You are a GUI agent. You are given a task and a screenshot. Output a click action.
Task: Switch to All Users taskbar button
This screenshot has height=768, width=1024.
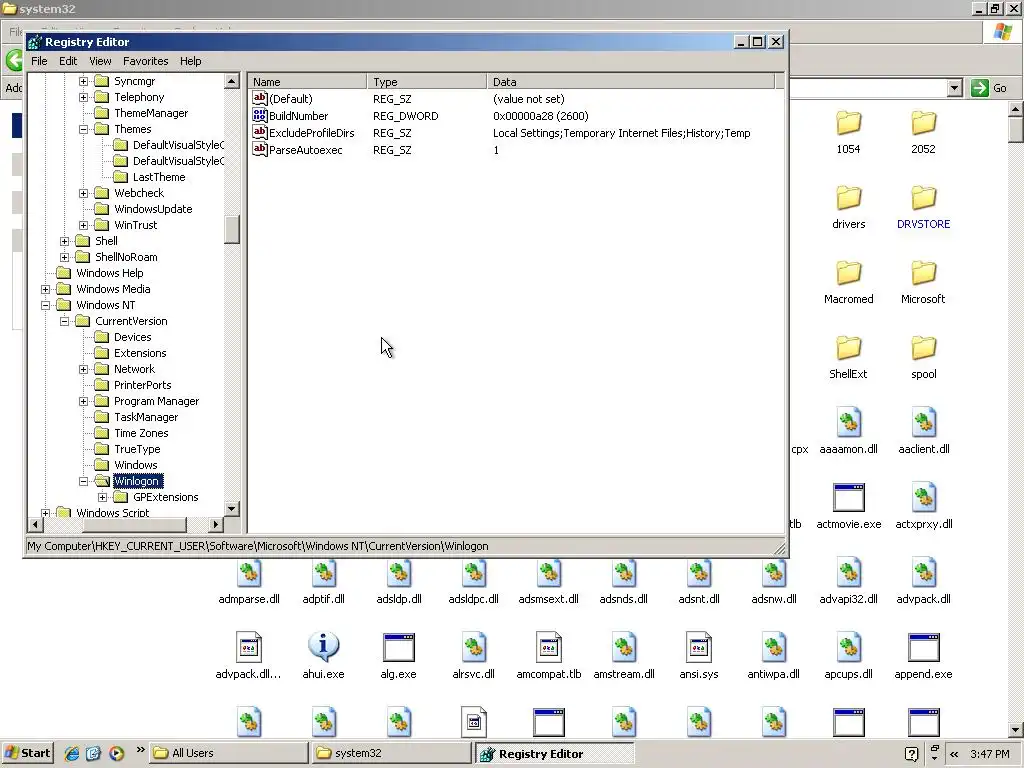229,753
